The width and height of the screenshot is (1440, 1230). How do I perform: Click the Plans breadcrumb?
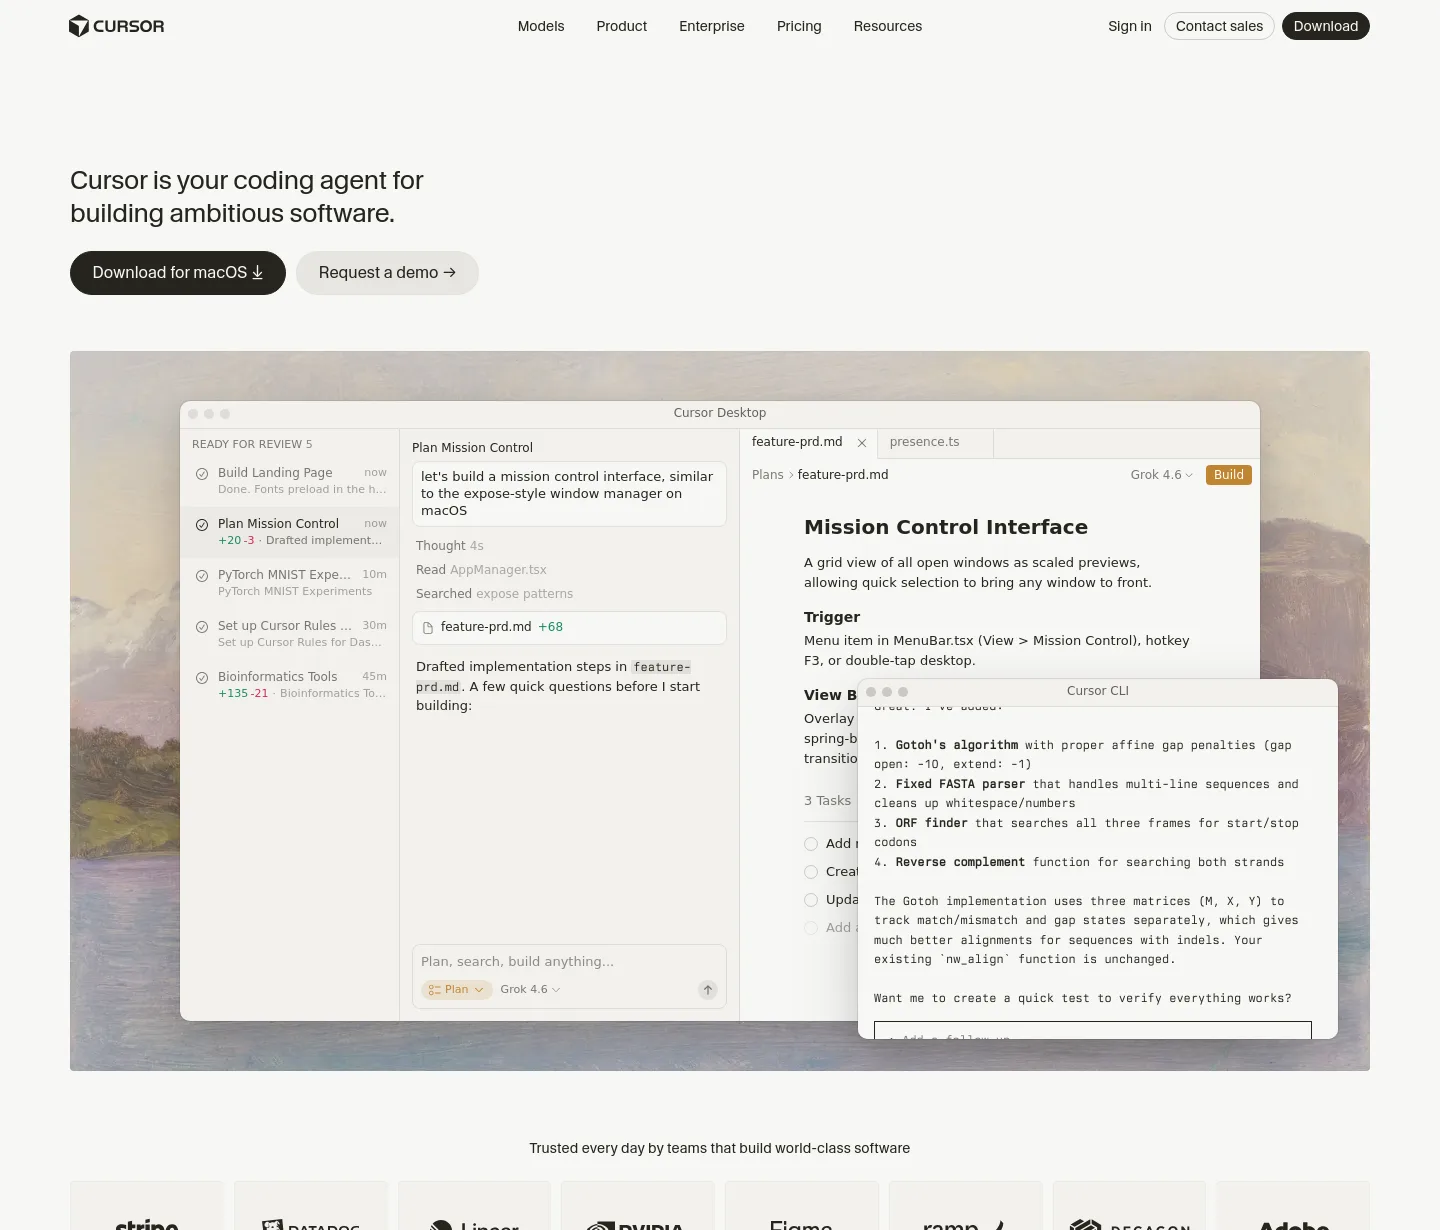coord(768,475)
